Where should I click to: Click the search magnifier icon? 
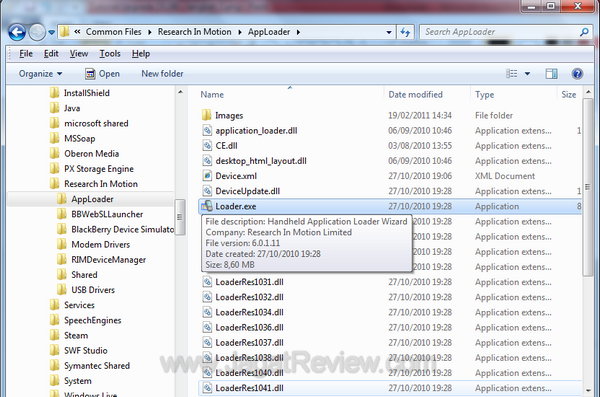(584, 32)
